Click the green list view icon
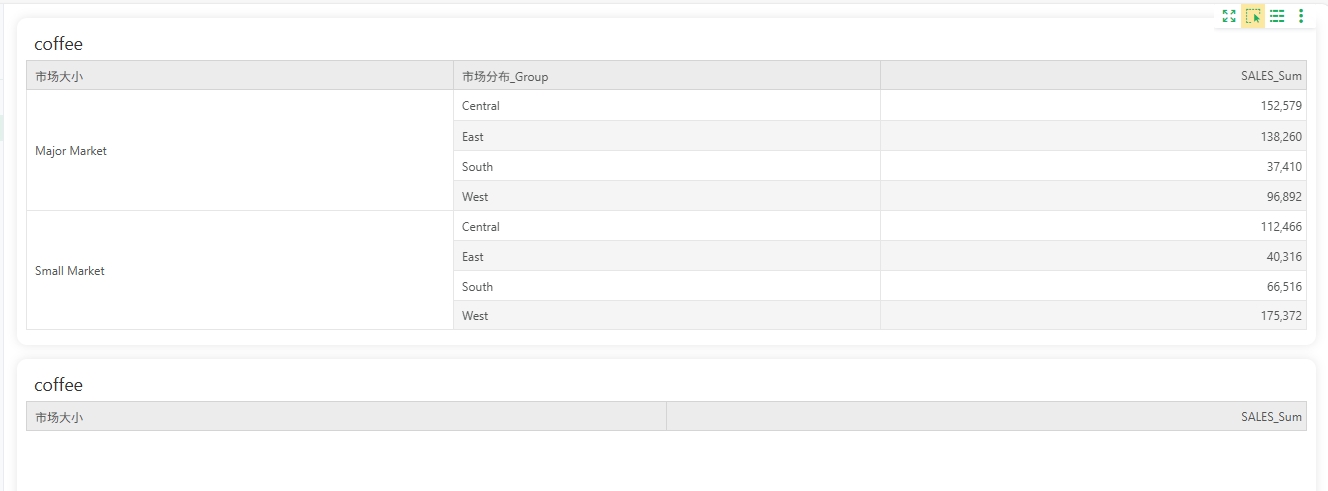Image resolution: width=1328 pixels, height=491 pixels. click(x=1277, y=16)
